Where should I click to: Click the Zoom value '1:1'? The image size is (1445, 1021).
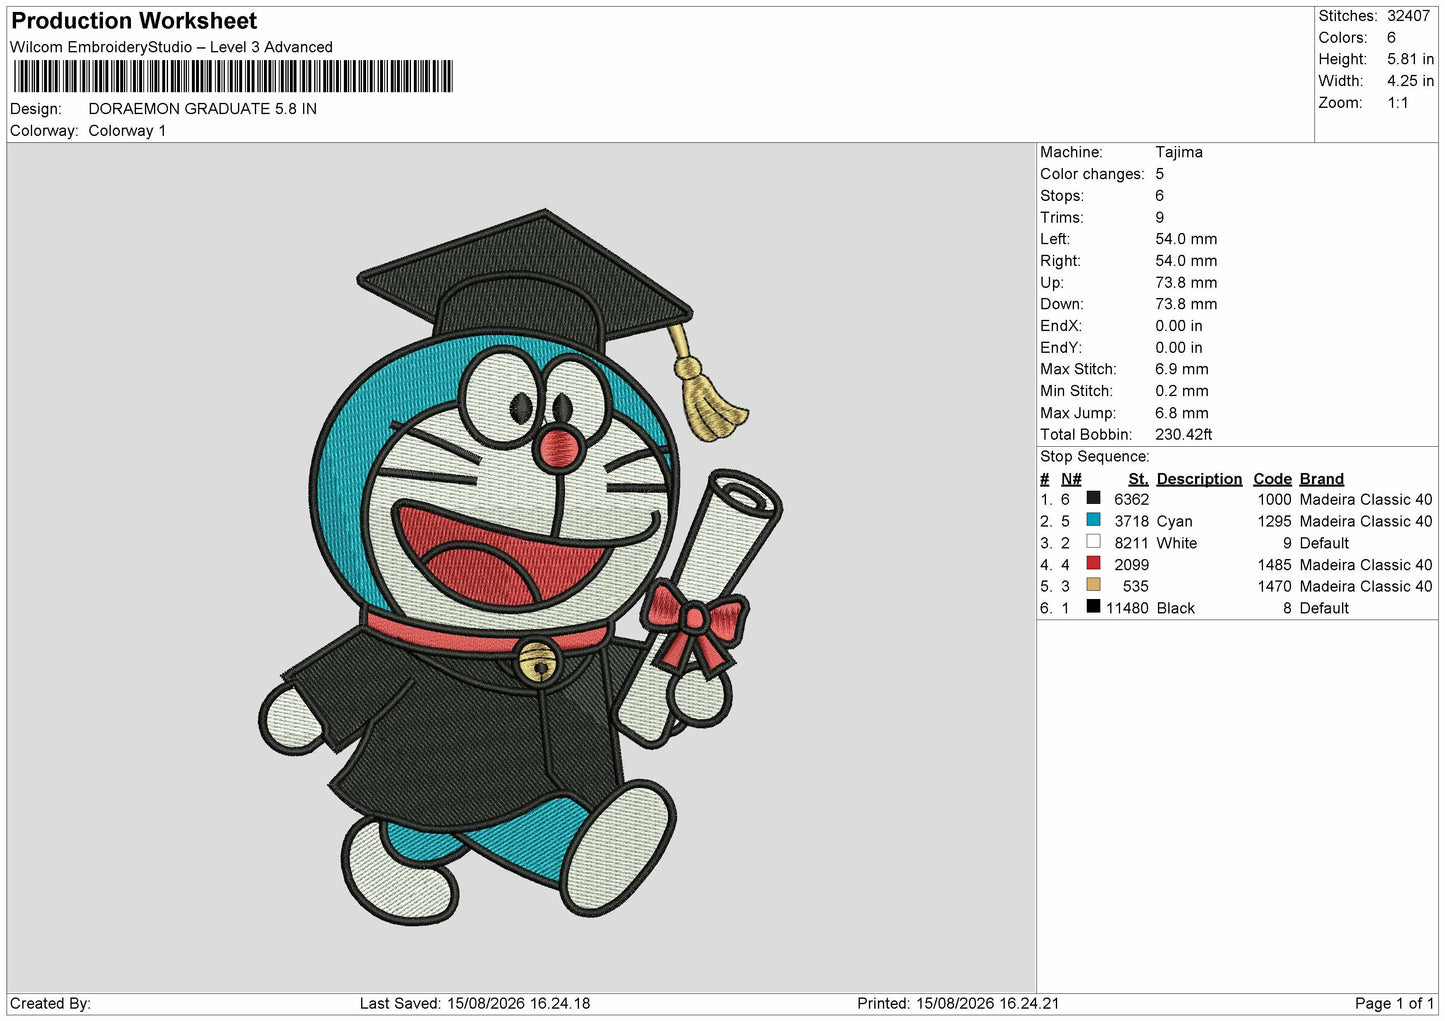pos(1398,103)
